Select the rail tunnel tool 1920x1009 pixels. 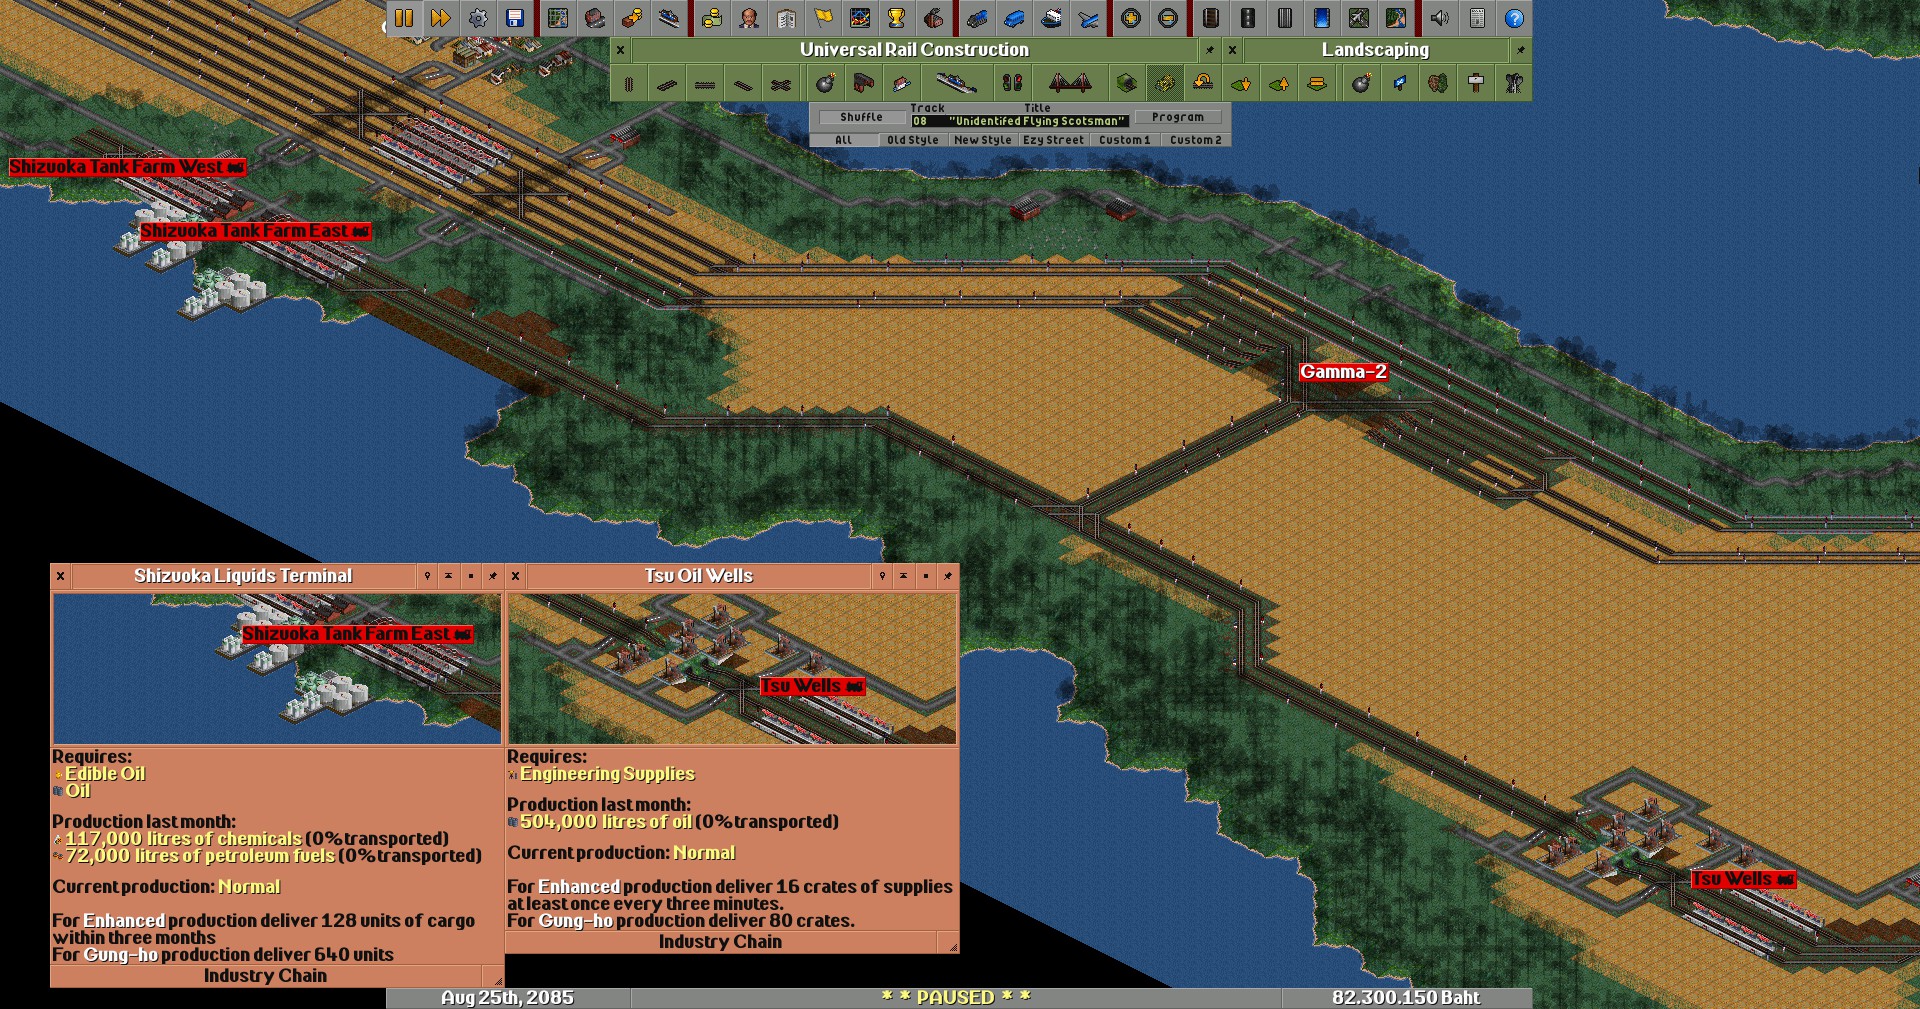[x=1127, y=84]
